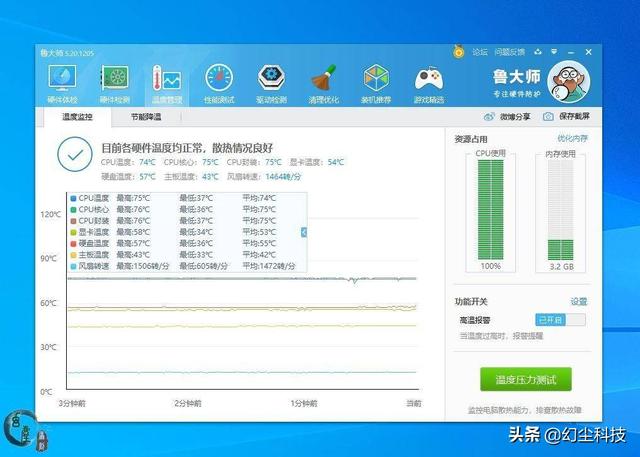Open the skin changer icon in title bar

(538, 52)
